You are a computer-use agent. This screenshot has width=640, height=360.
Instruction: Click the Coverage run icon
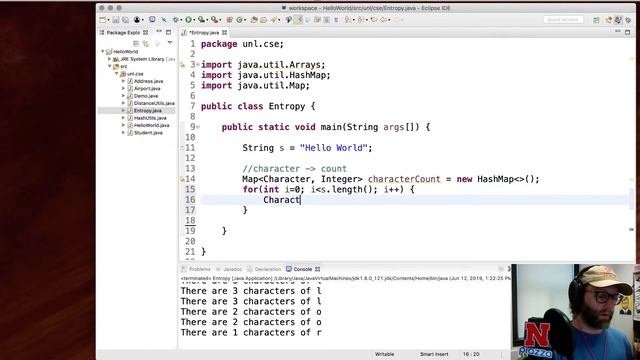pyautogui.click(x=201, y=20)
